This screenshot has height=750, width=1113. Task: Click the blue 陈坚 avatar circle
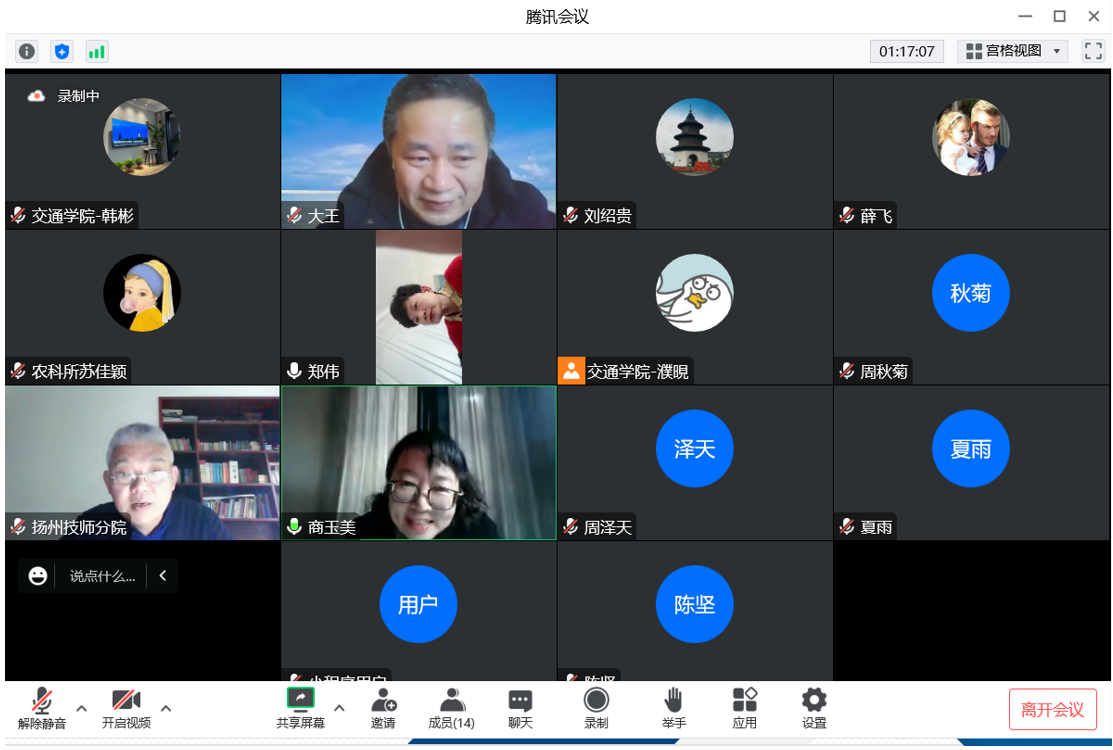click(x=694, y=605)
